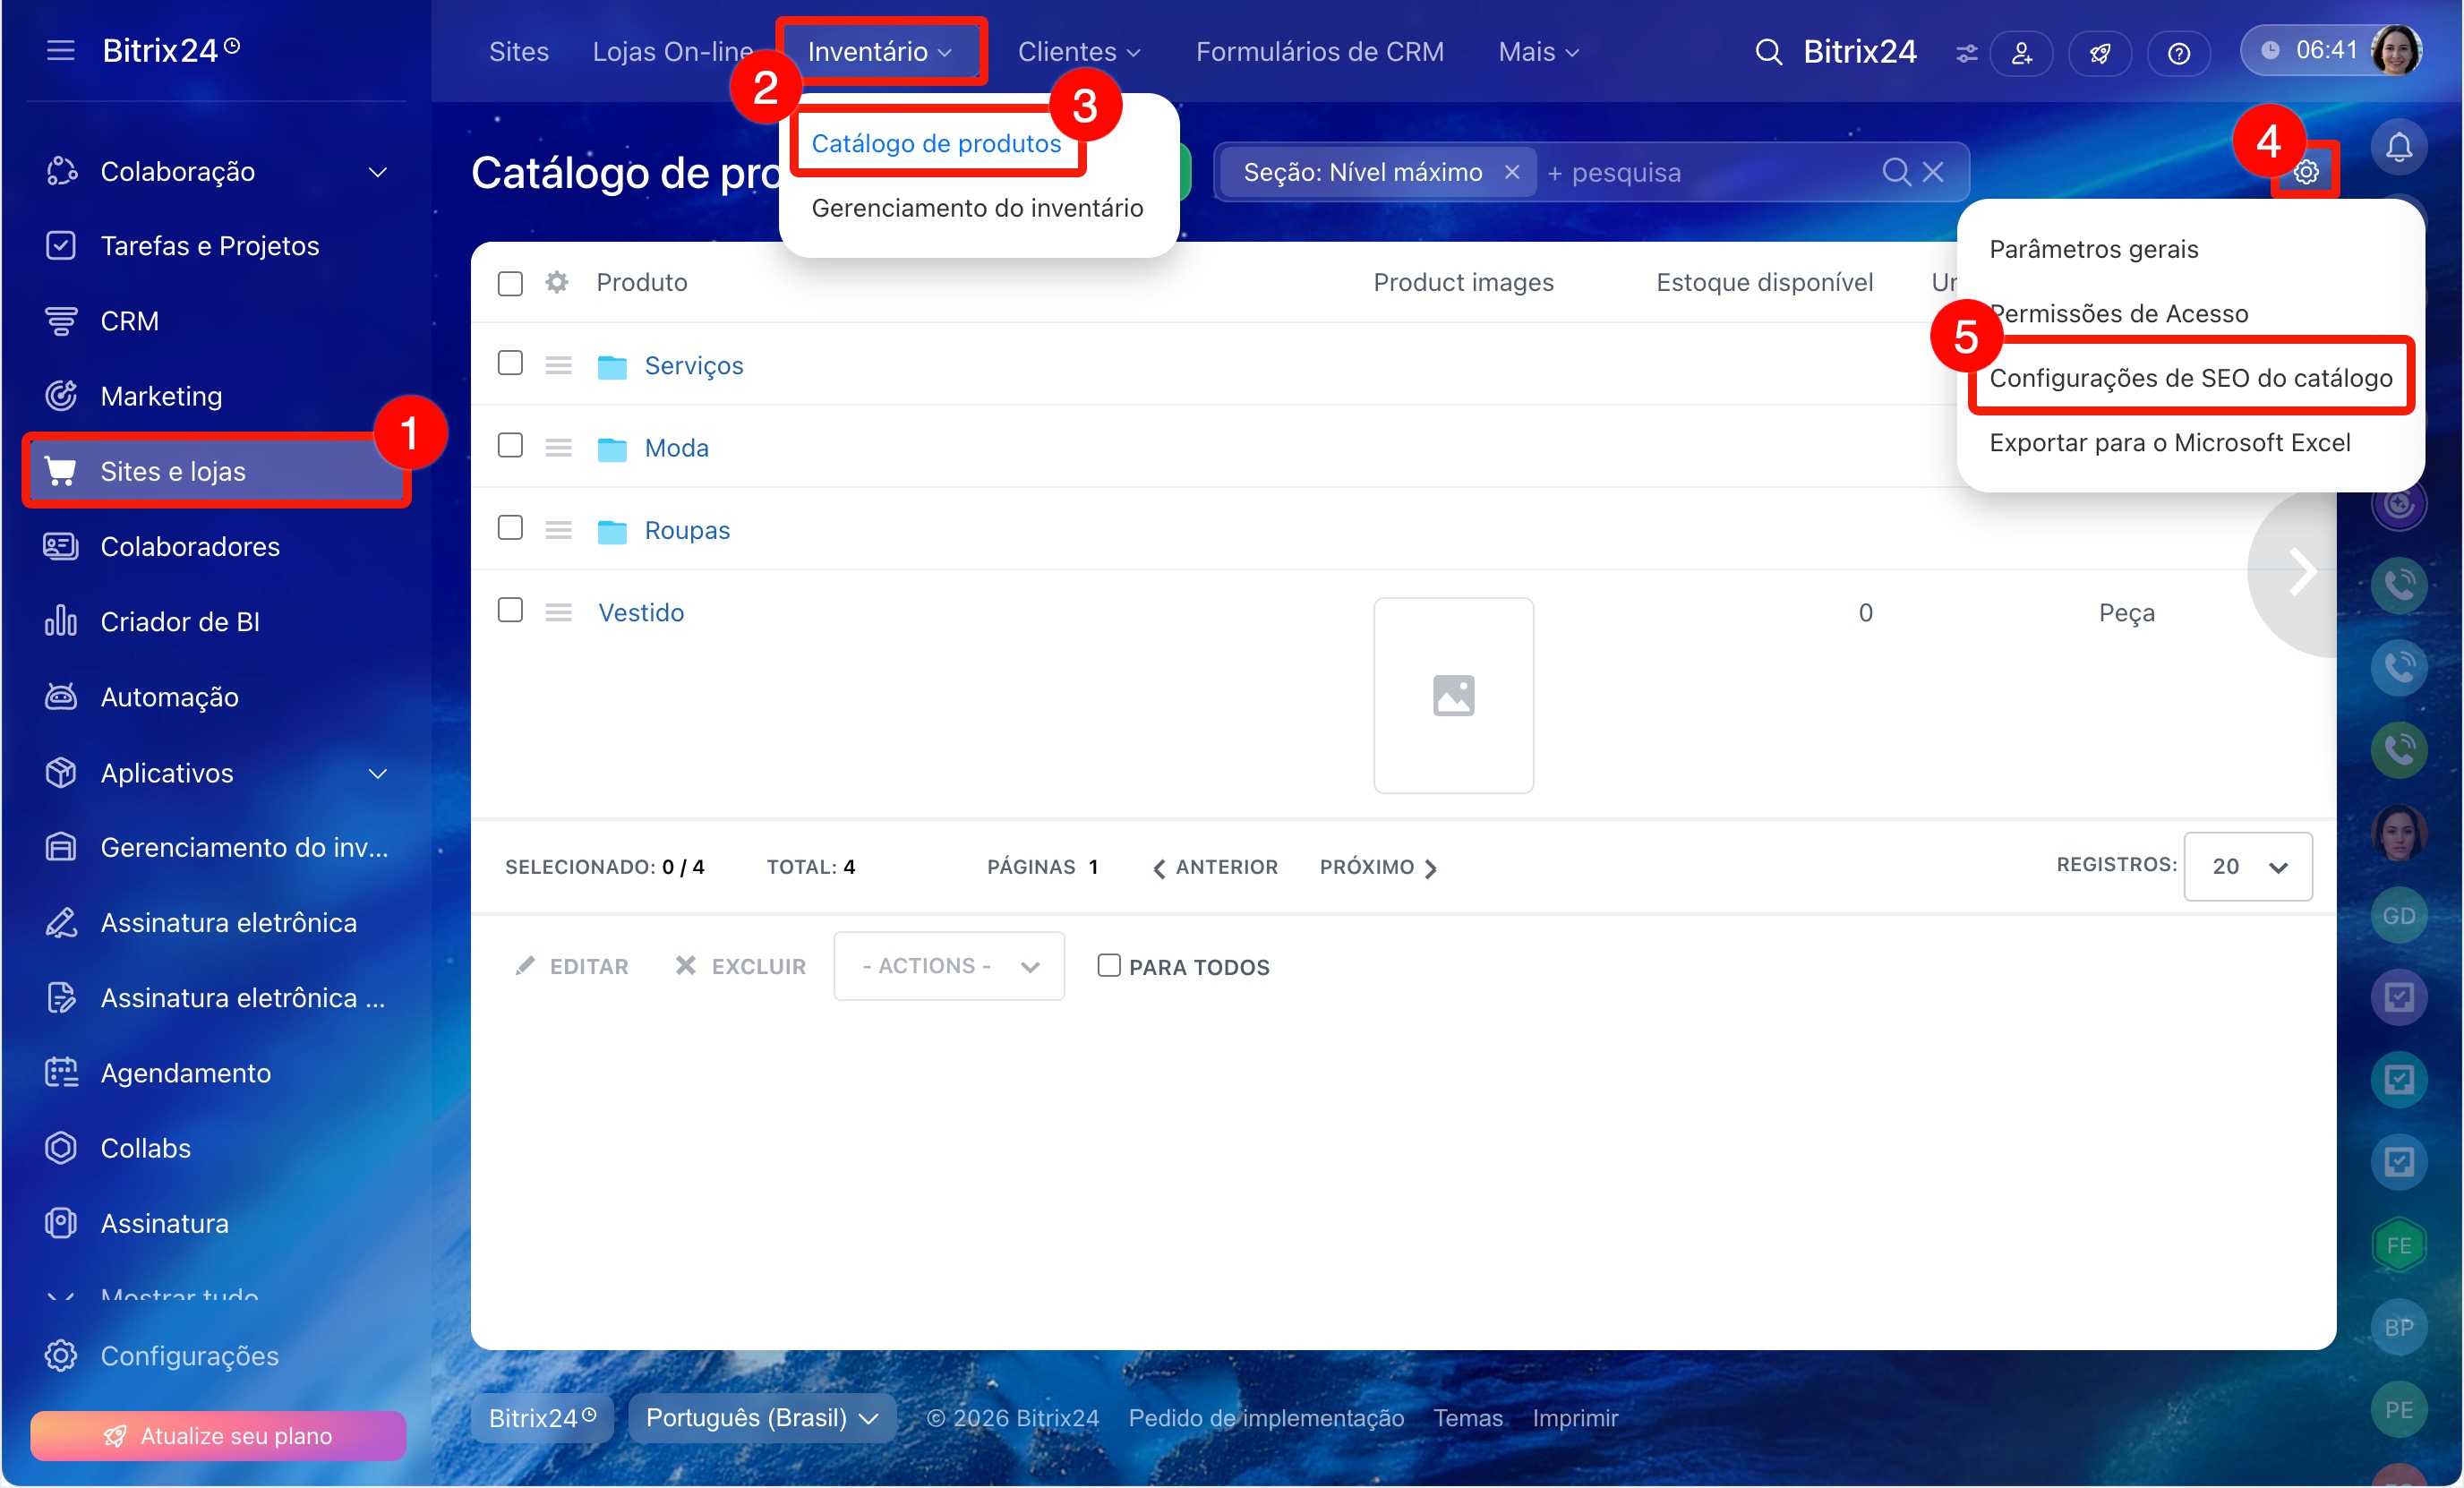Image resolution: width=2464 pixels, height=1488 pixels.
Task: Click the Vestido image placeholder thumbnail
Action: coord(1452,695)
